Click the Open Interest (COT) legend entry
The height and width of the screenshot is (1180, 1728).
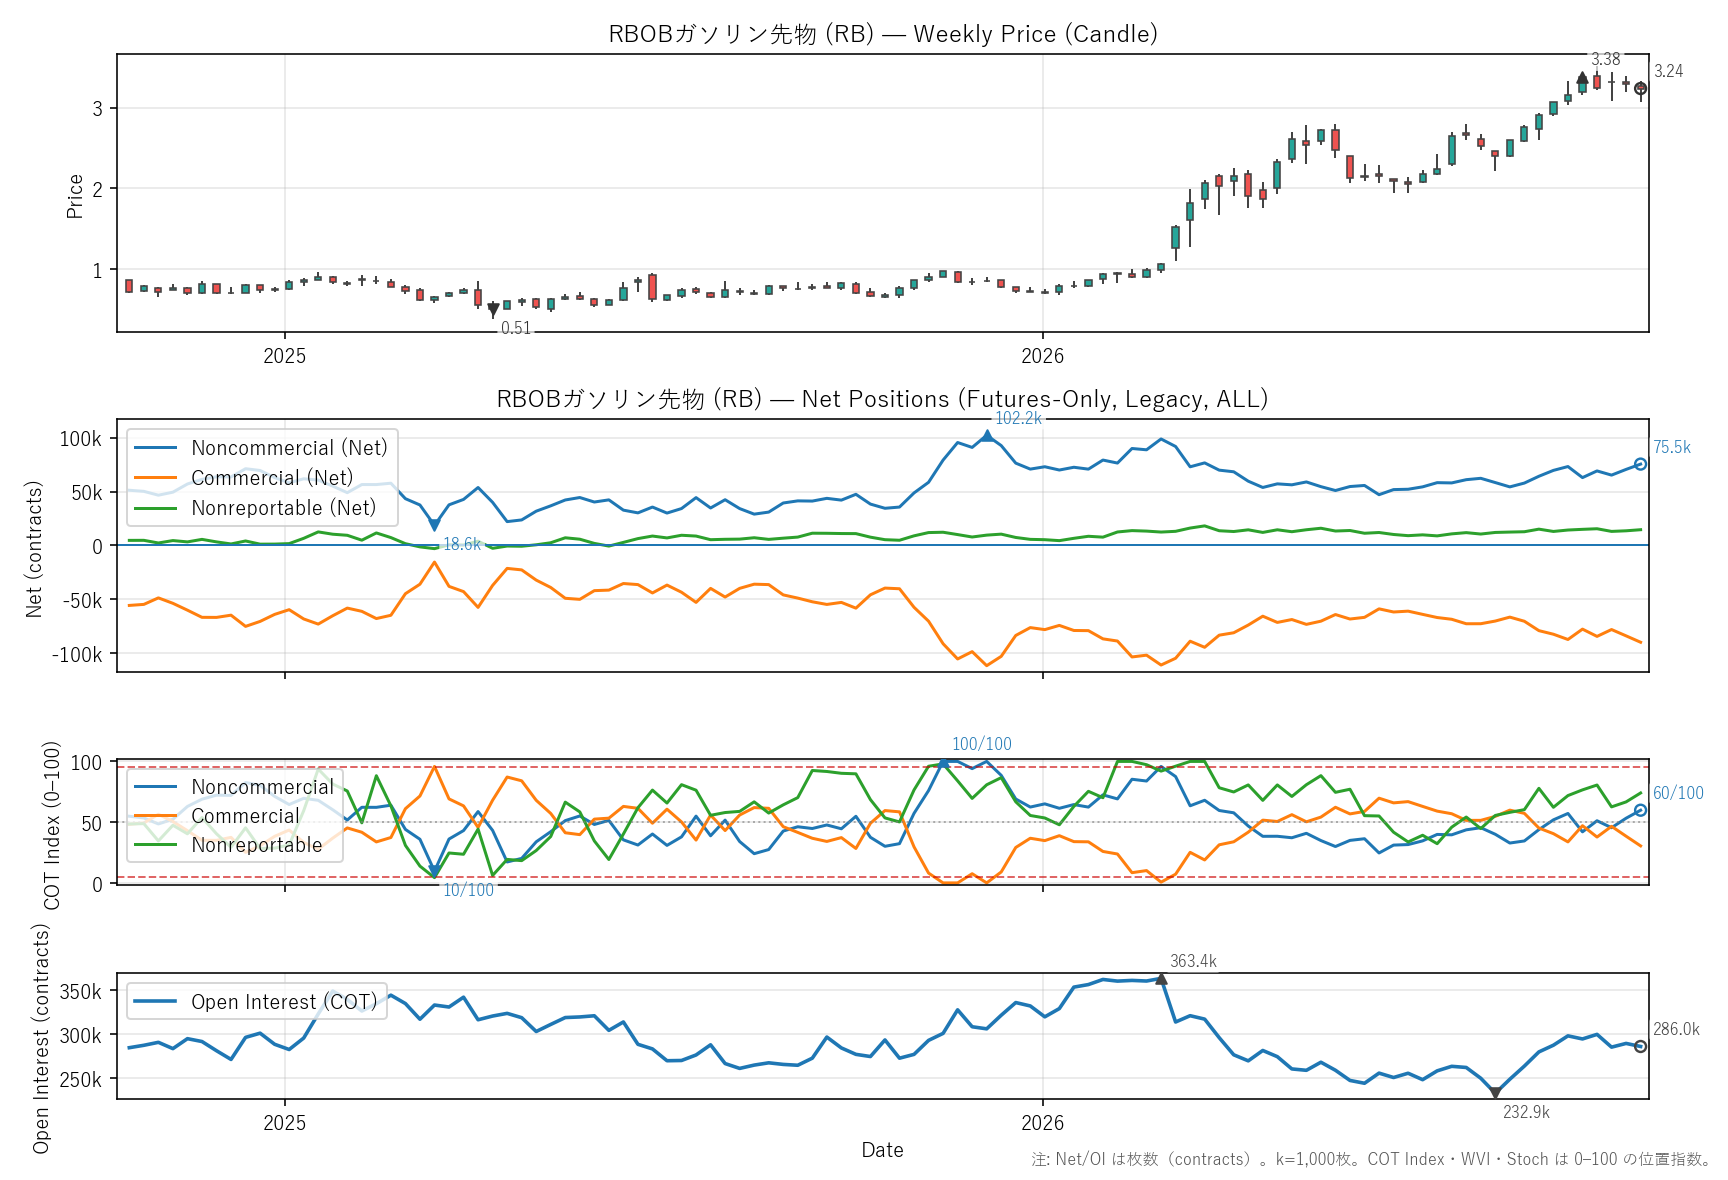point(256,1002)
